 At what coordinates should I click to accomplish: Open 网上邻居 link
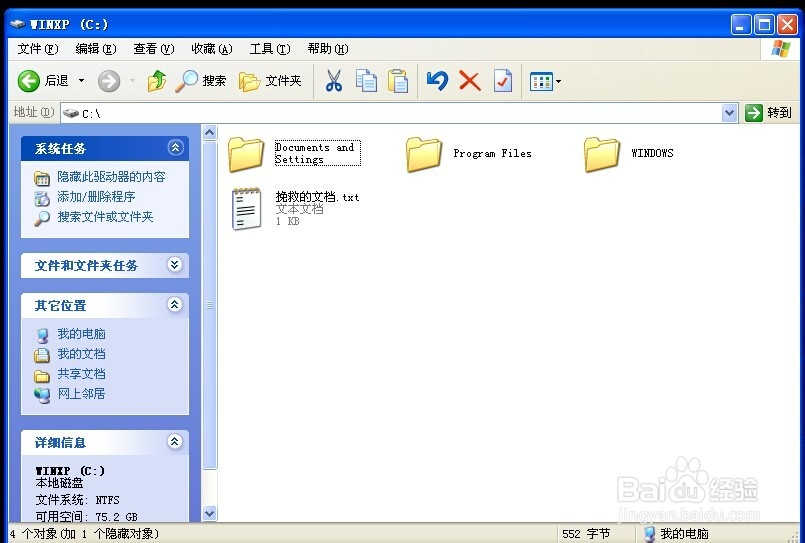click(x=81, y=394)
